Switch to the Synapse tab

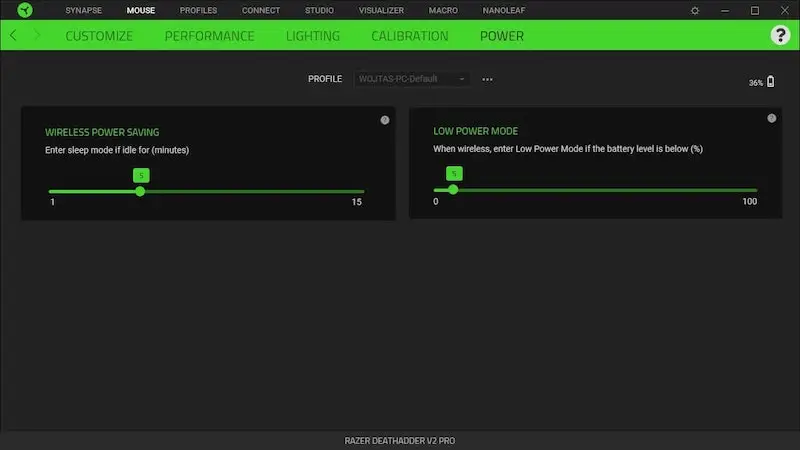click(84, 10)
